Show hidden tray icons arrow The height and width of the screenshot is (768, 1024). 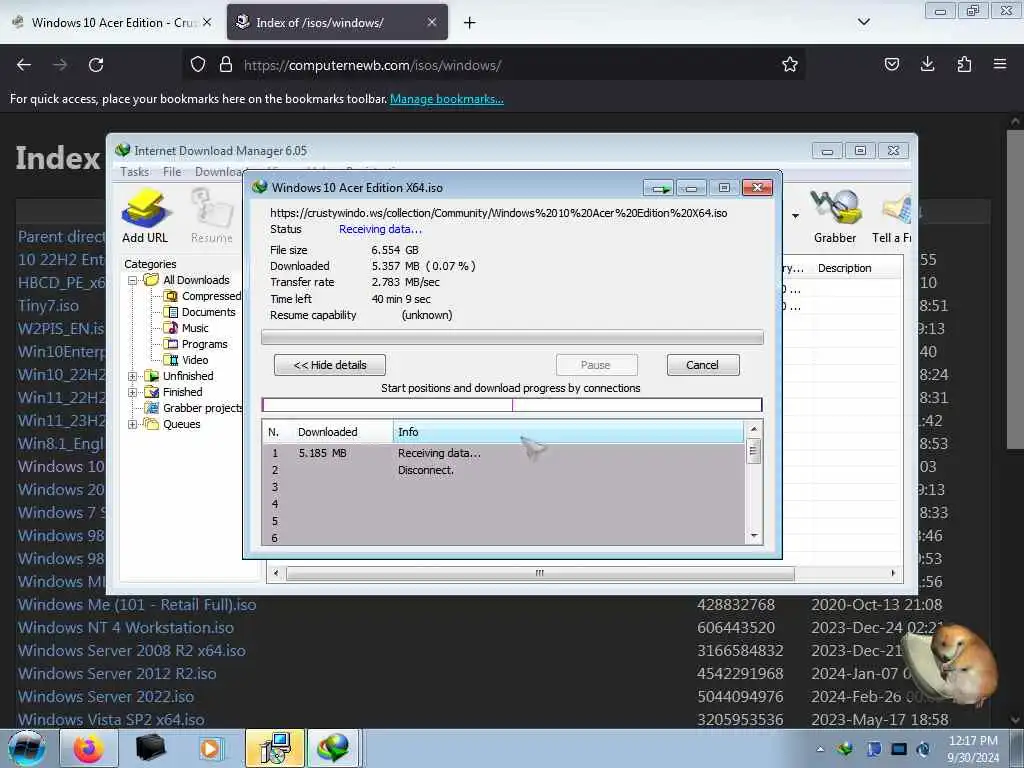pyautogui.click(x=820, y=749)
